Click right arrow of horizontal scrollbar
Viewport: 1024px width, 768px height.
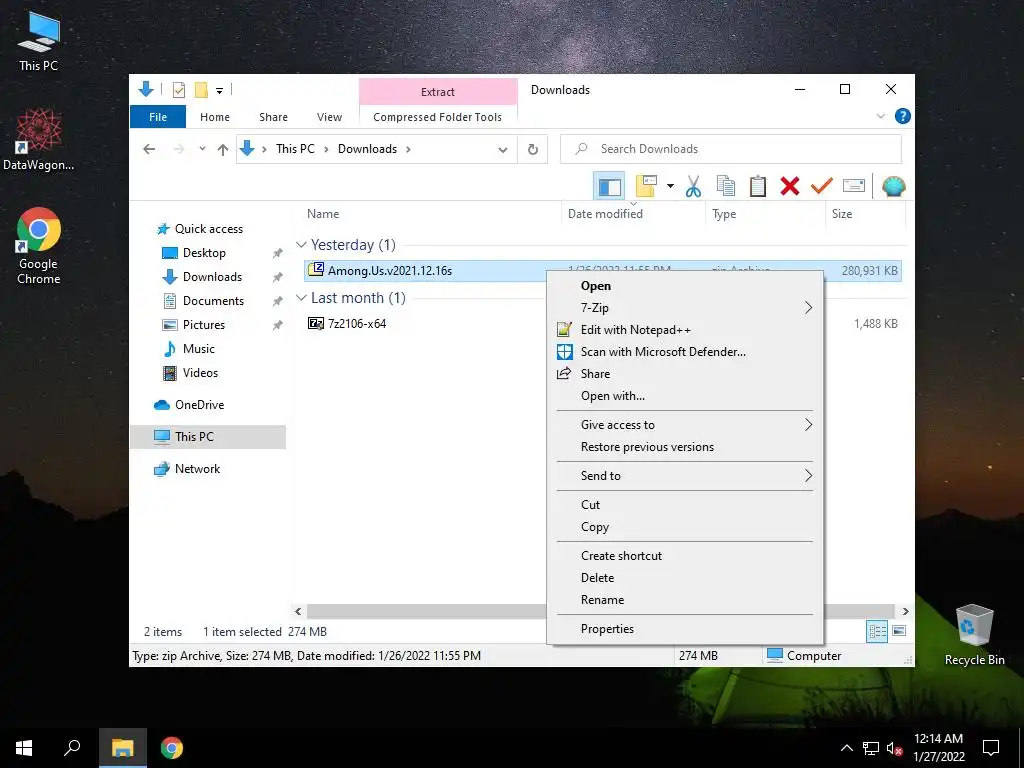click(x=905, y=611)
